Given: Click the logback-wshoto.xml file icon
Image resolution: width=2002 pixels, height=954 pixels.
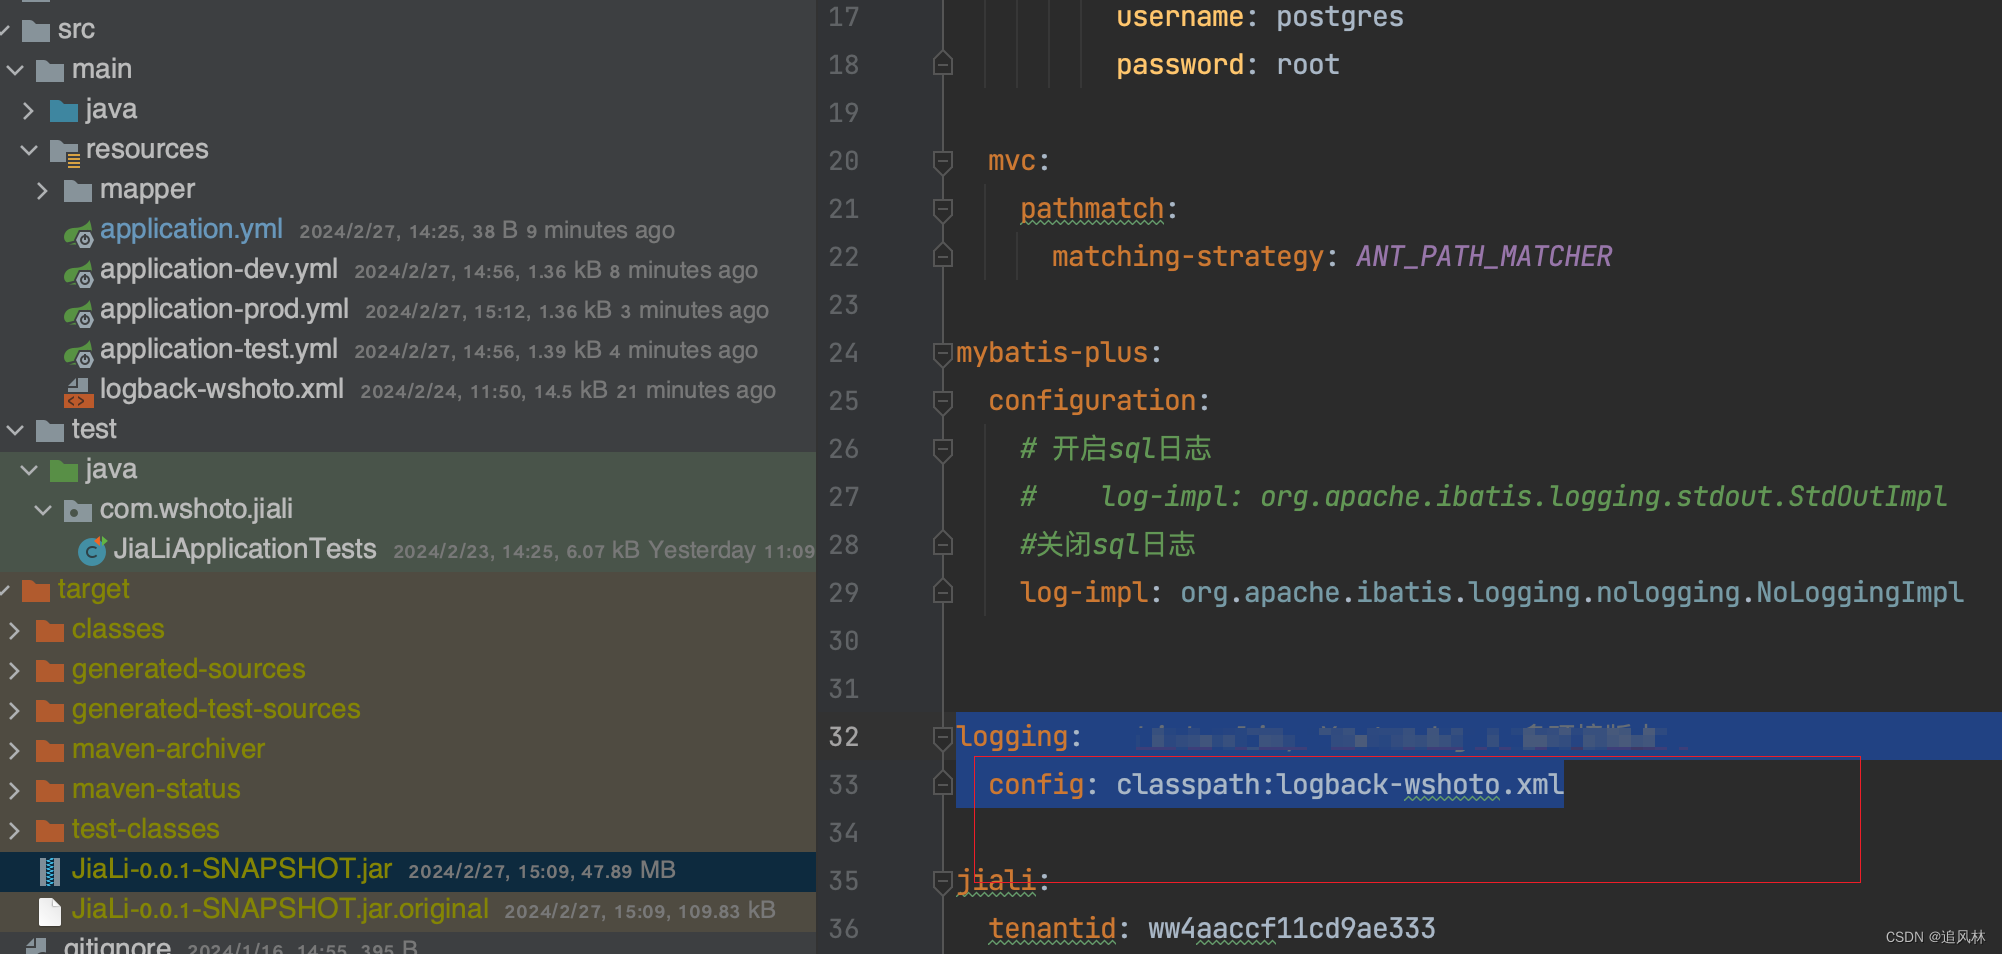Looking at the screenshot, I should pyautogui.click(x=78, y=392).
